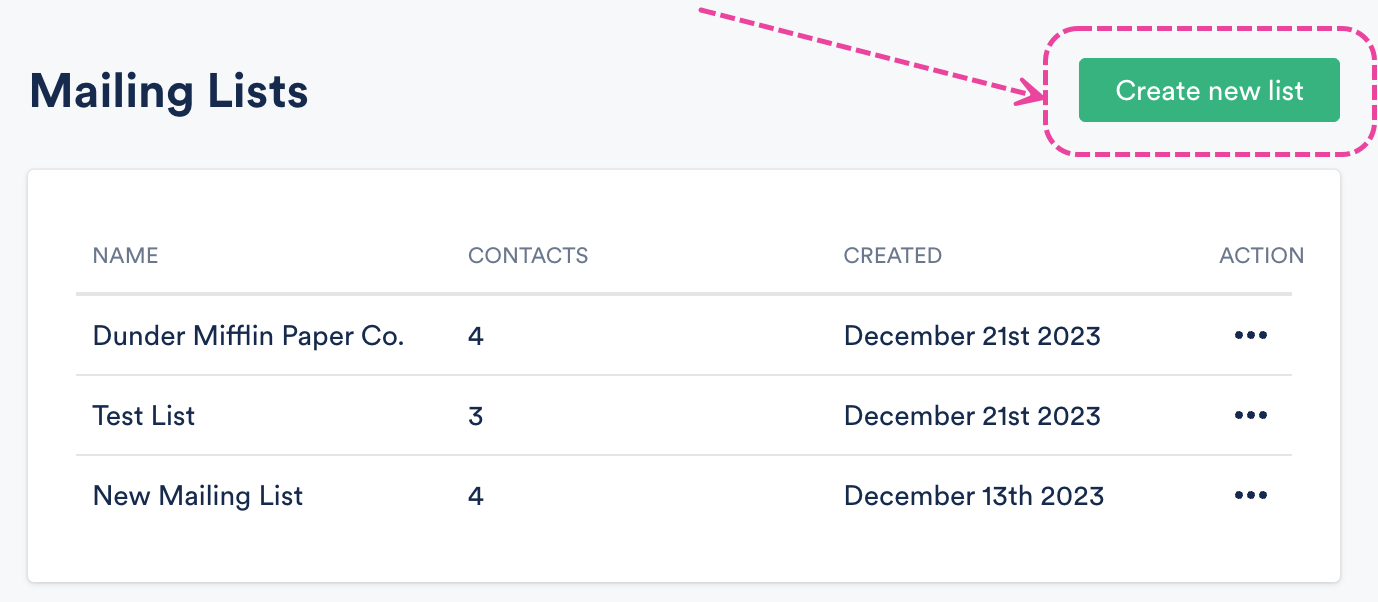Click the Mailing Lists page heading
The width and height of the screenshot is (1378, 602).
(x=169, y=92)
